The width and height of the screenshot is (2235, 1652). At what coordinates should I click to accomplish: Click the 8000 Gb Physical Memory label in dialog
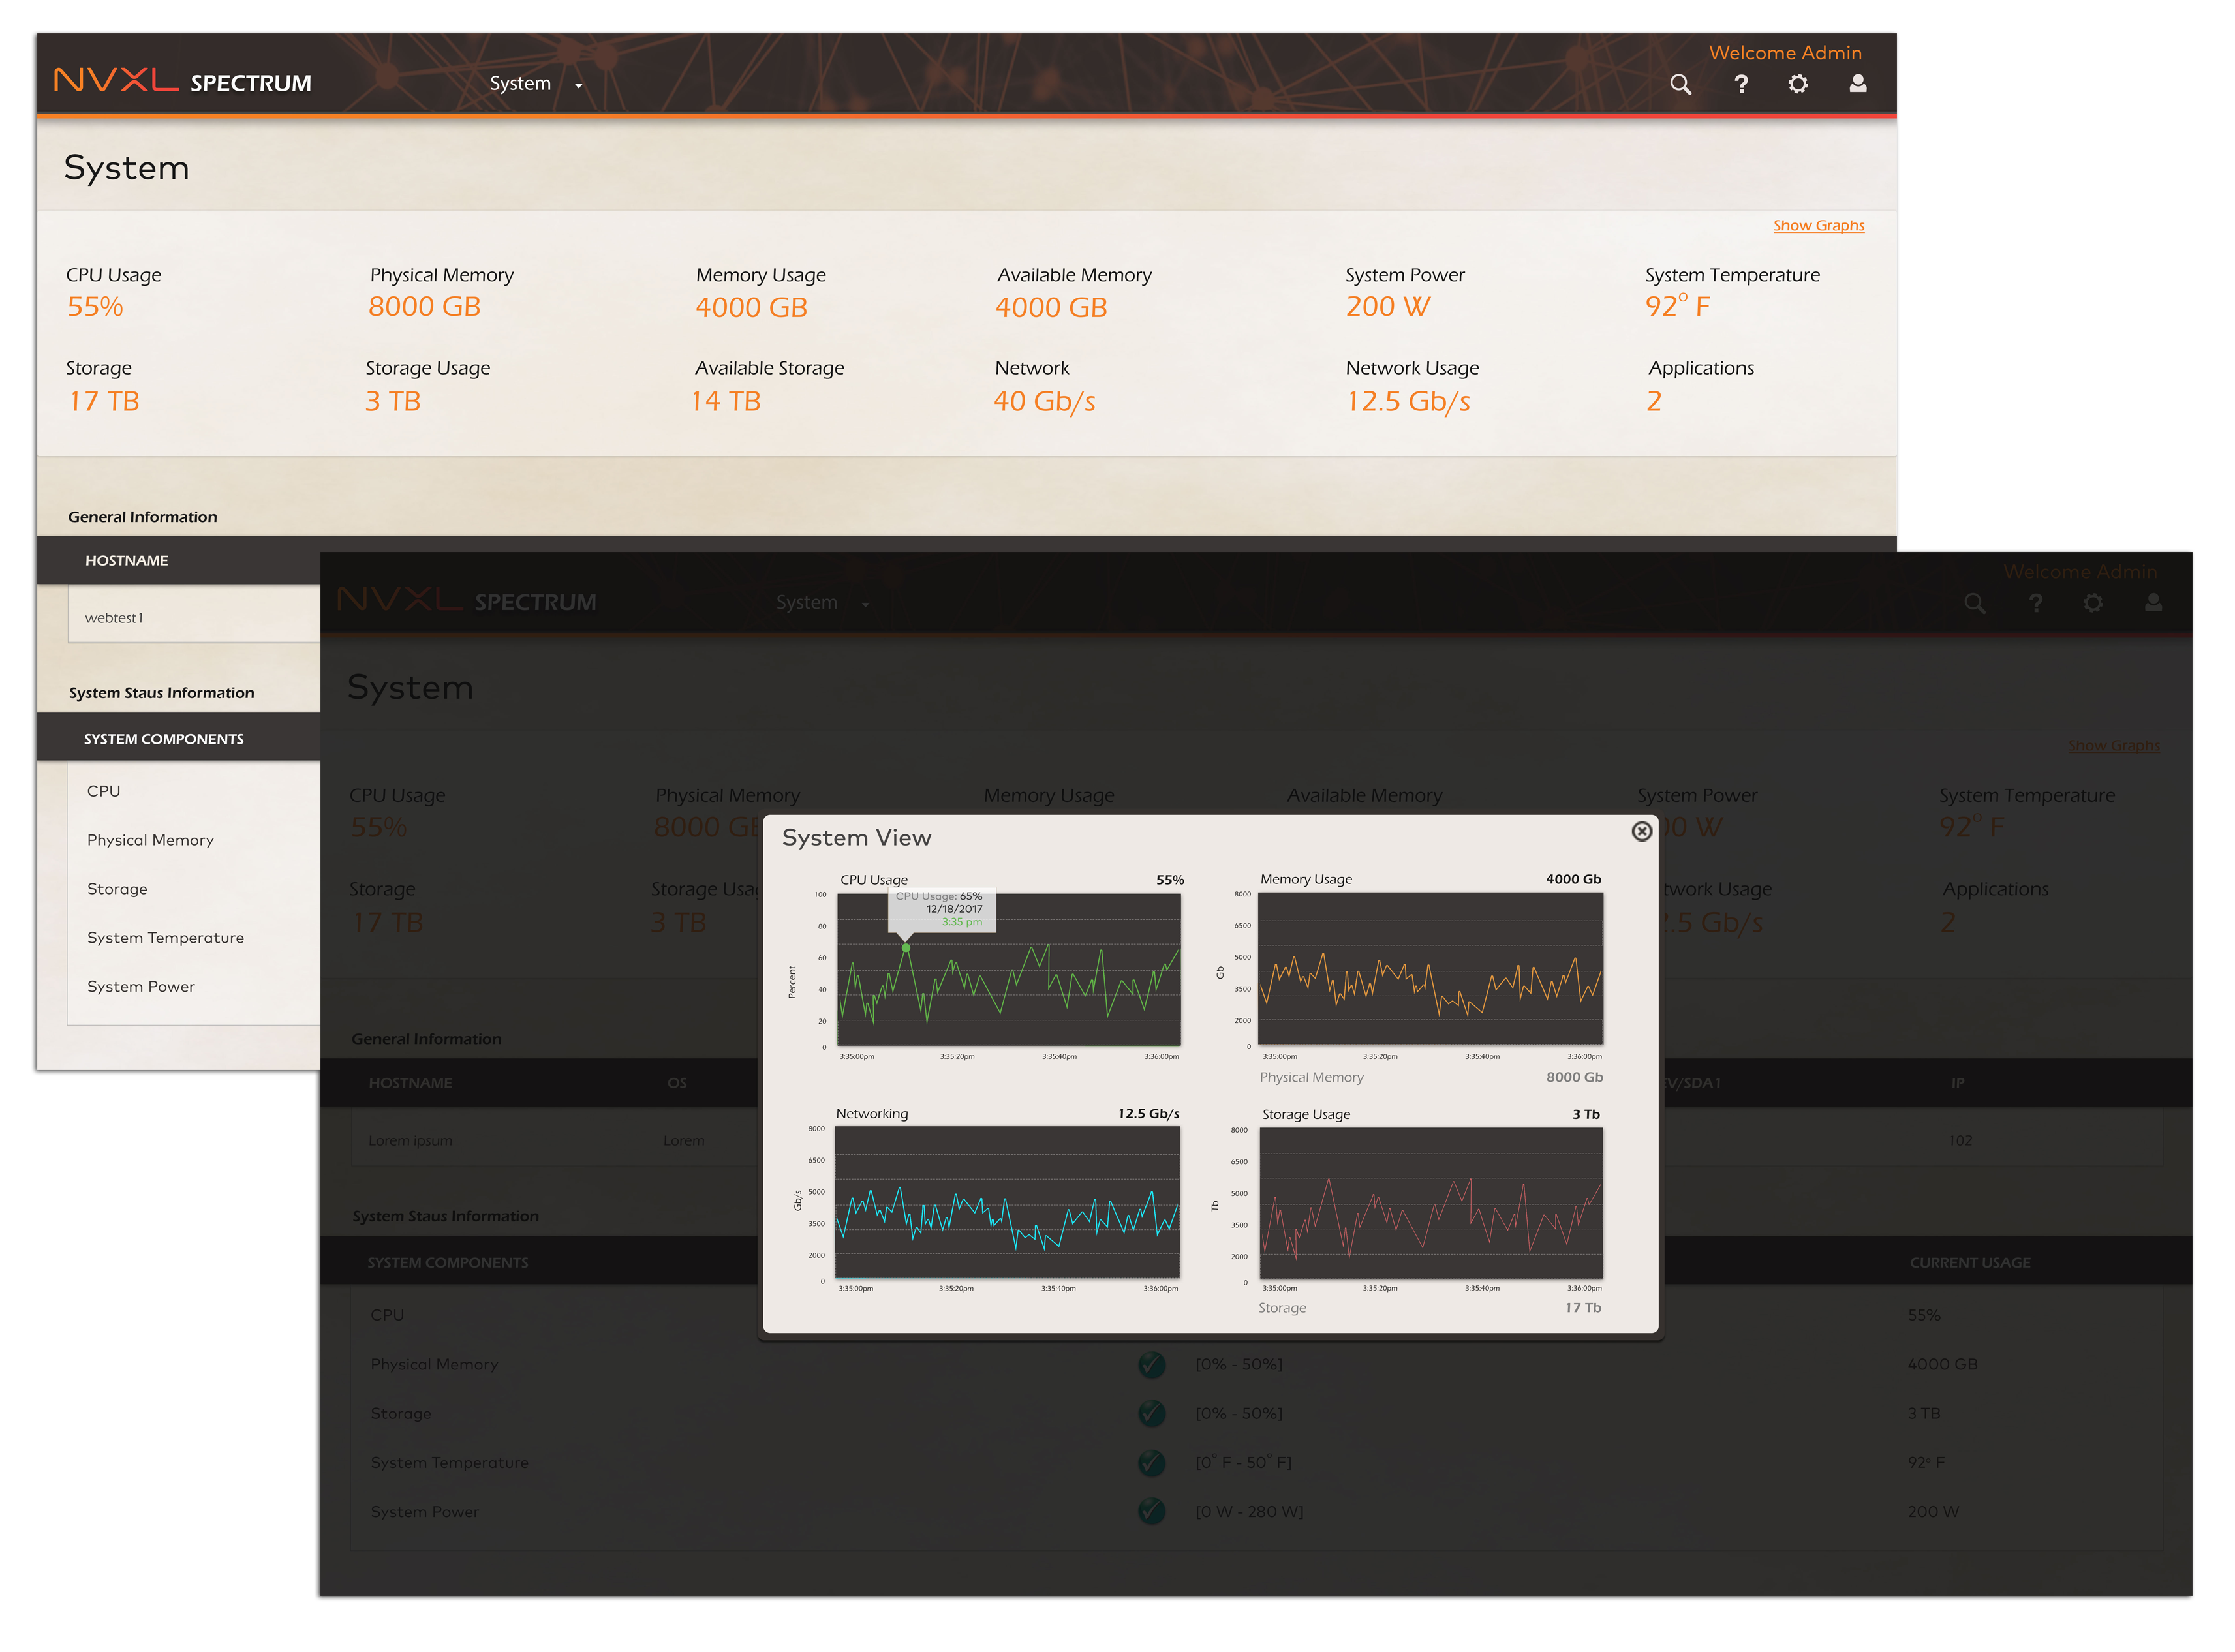(1574, 1077)
